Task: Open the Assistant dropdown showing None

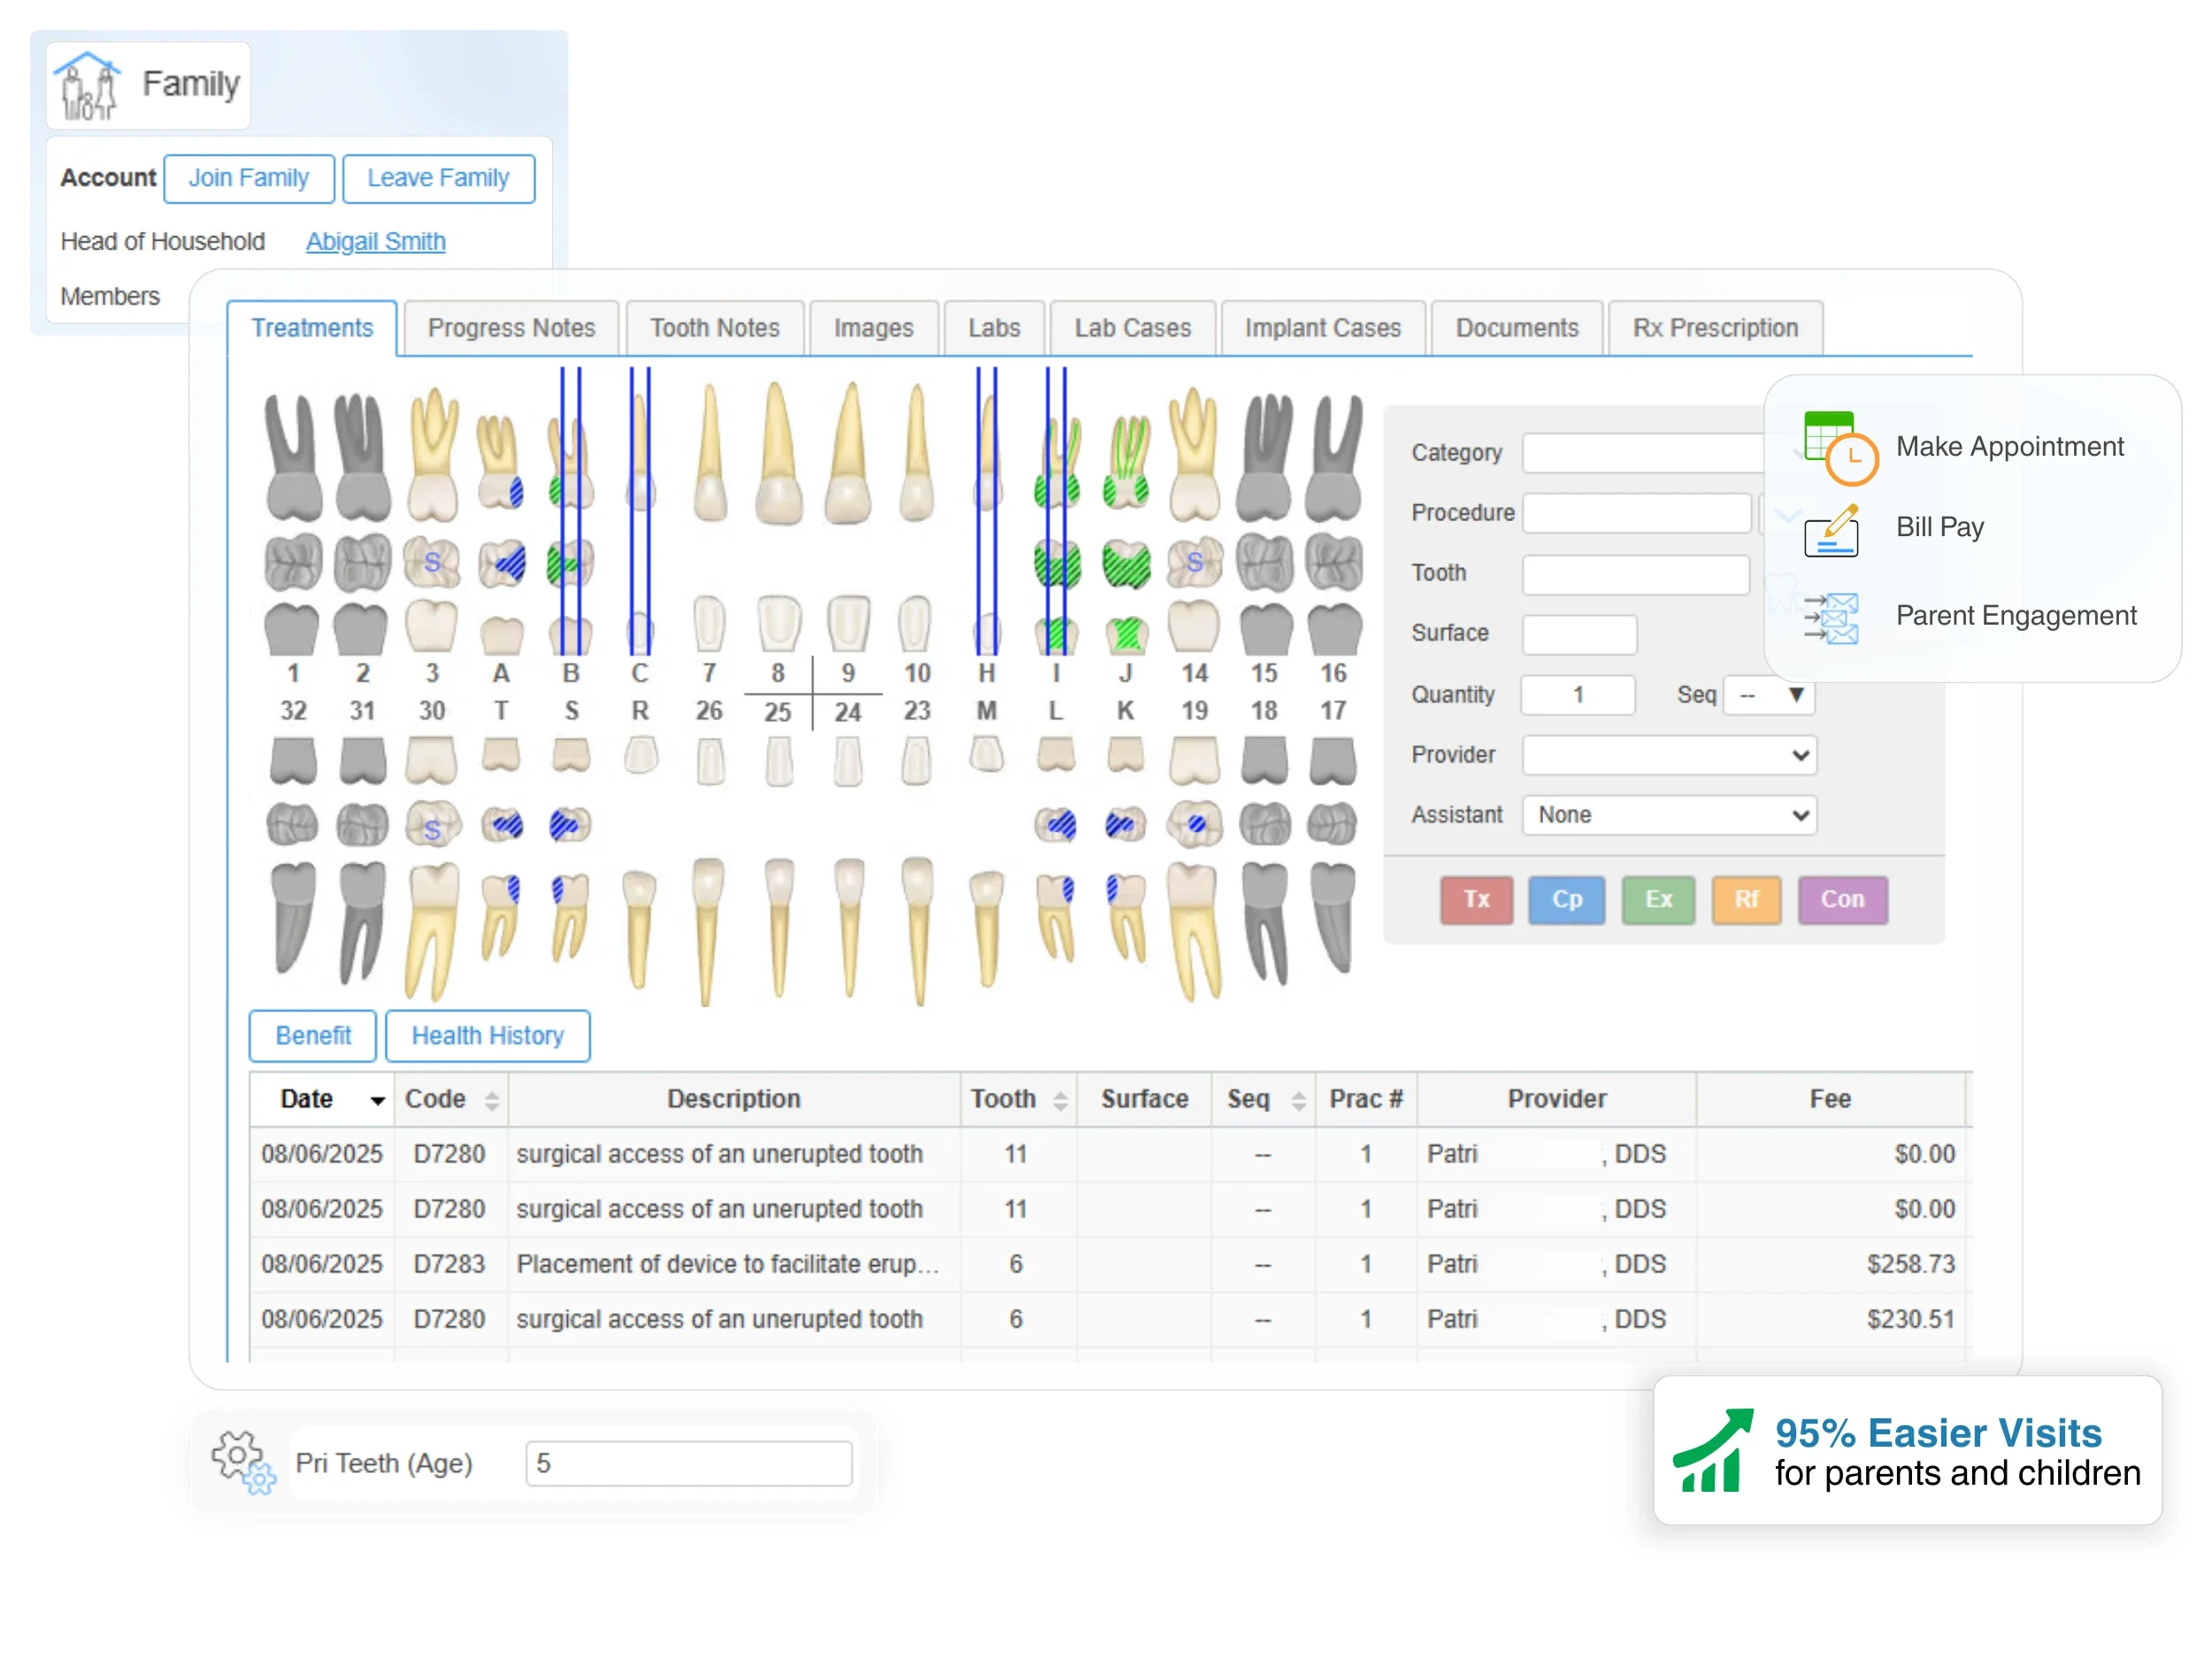Action: pyautogui.click(x=1668, y=815)
